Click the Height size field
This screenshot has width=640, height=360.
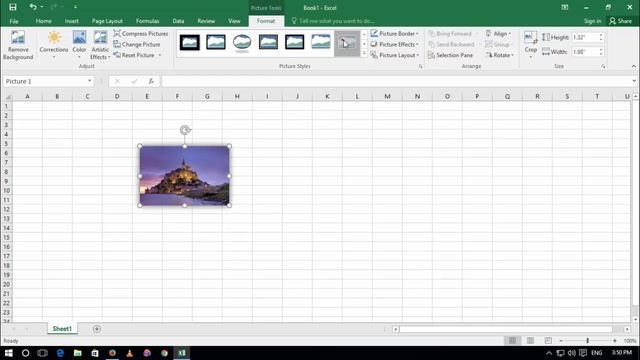(x=584, y=37)
